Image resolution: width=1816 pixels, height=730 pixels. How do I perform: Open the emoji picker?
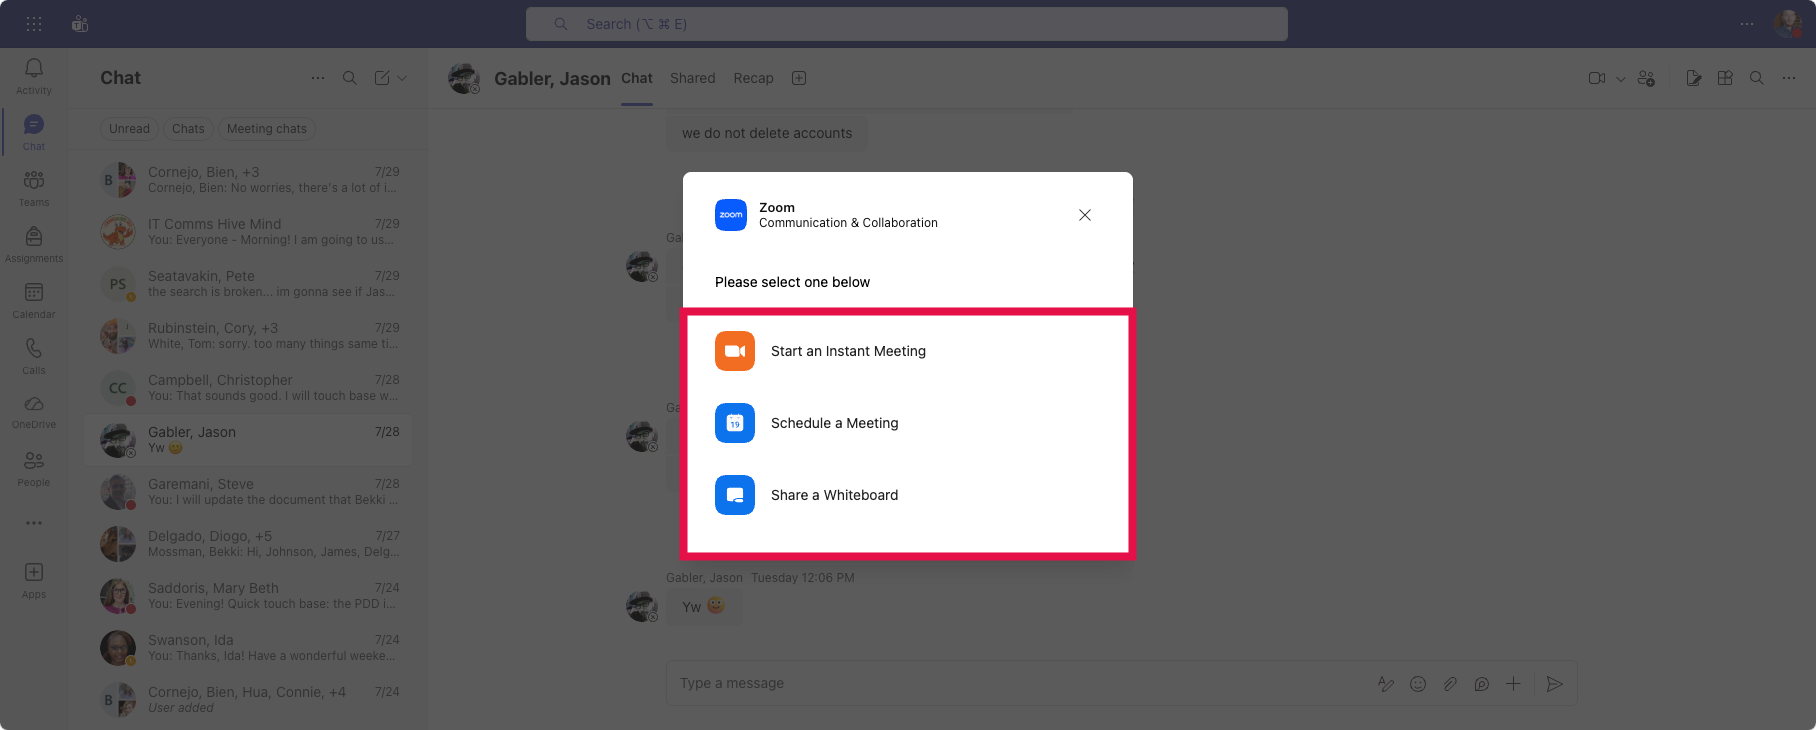1418,684
